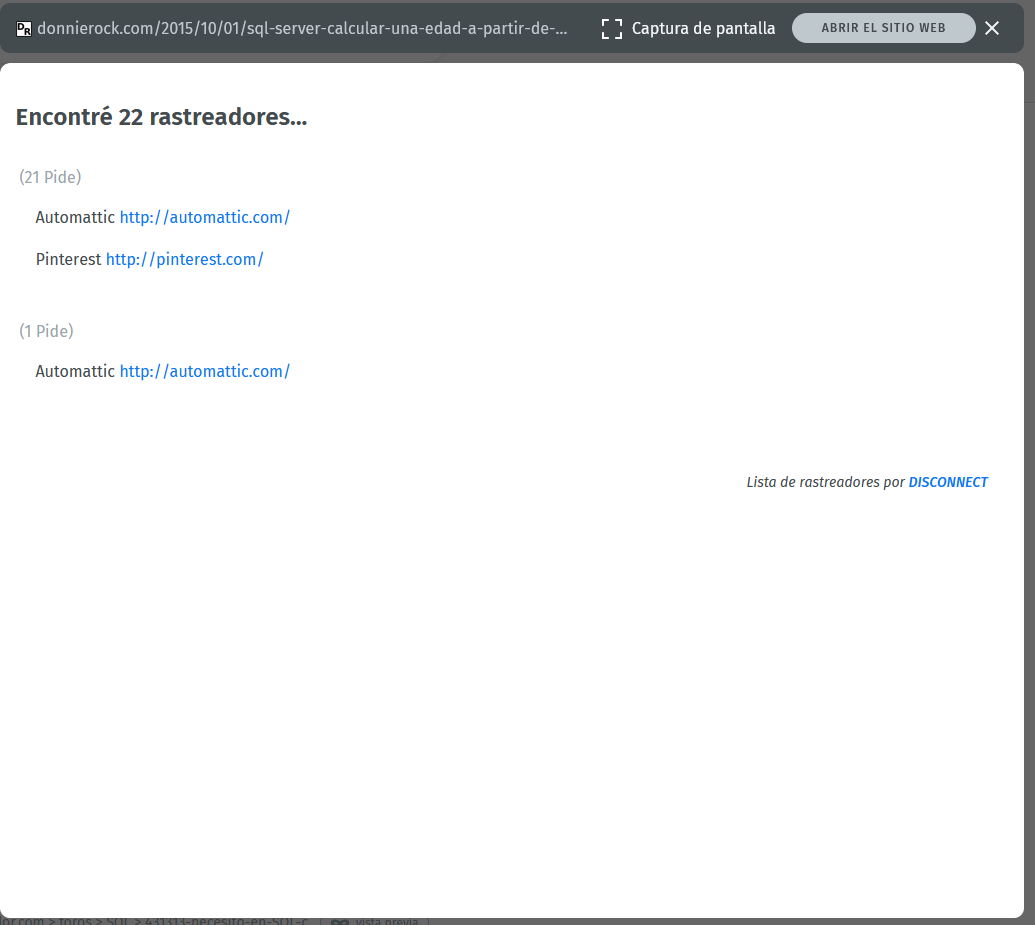Click the Encontré 22 rastreadores heading
This screenshot has height=925, width=1035.
coord(161,117)
